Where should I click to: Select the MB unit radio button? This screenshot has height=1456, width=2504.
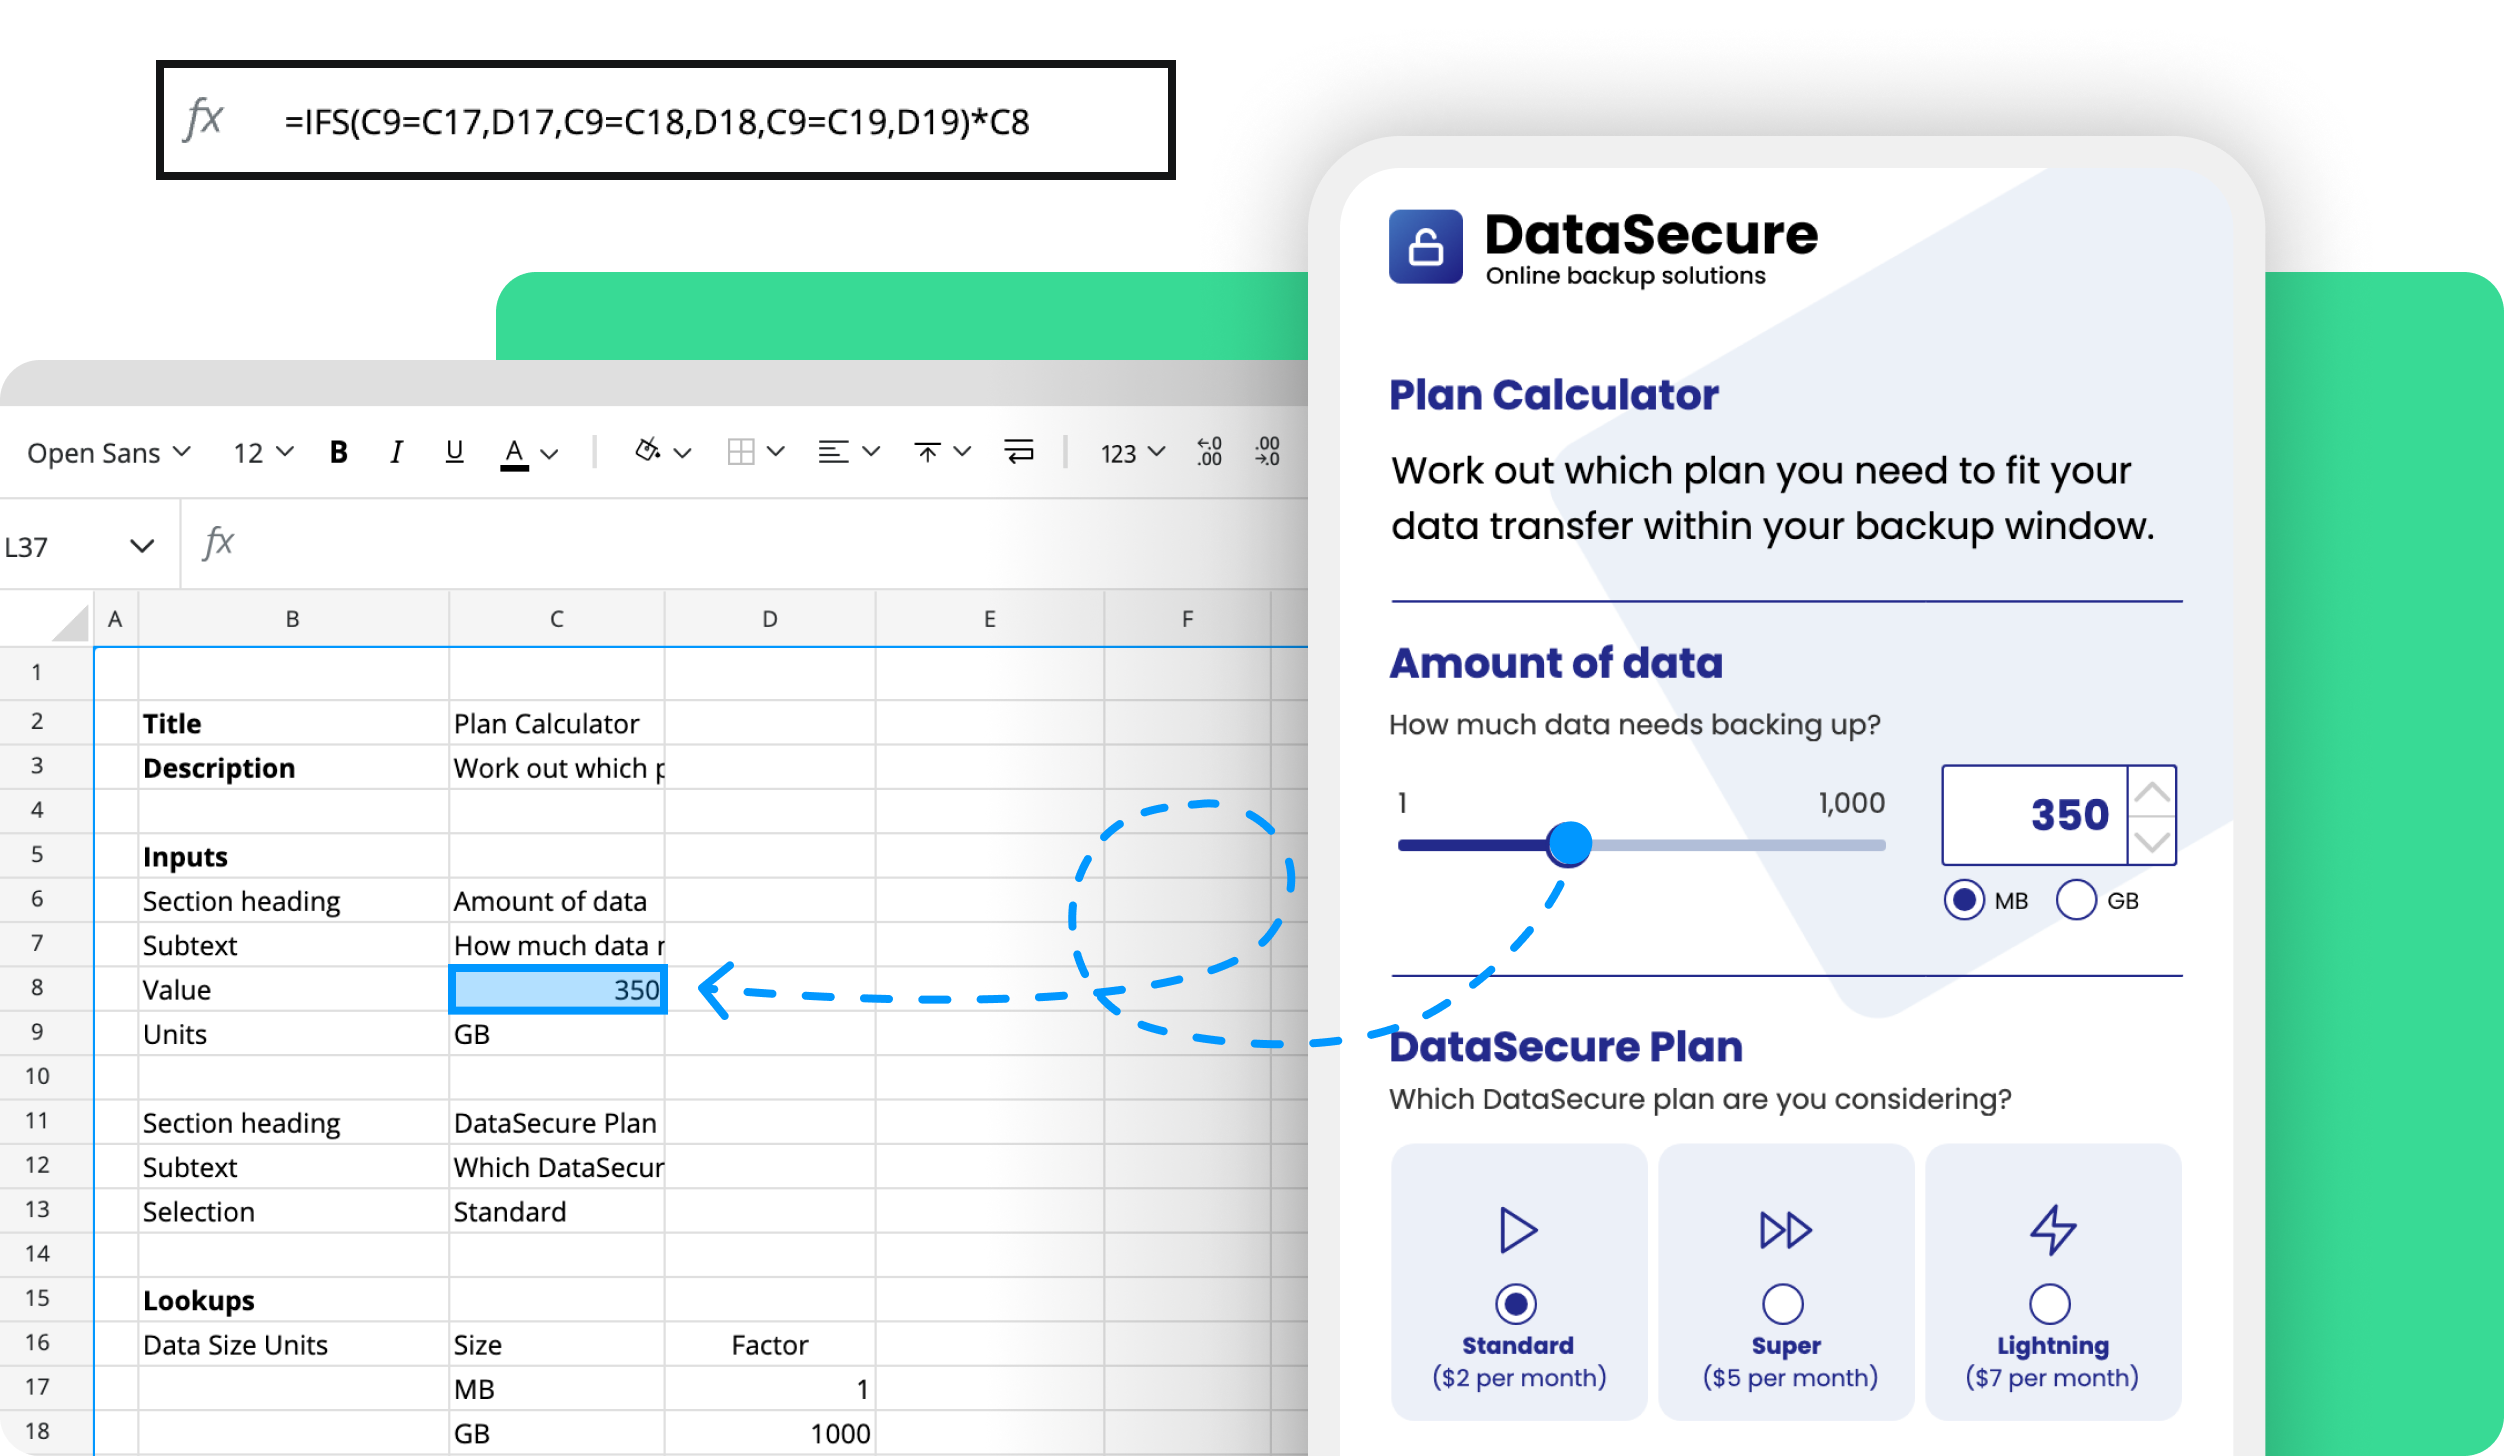pyautogui.click(x=1963, y=899)
